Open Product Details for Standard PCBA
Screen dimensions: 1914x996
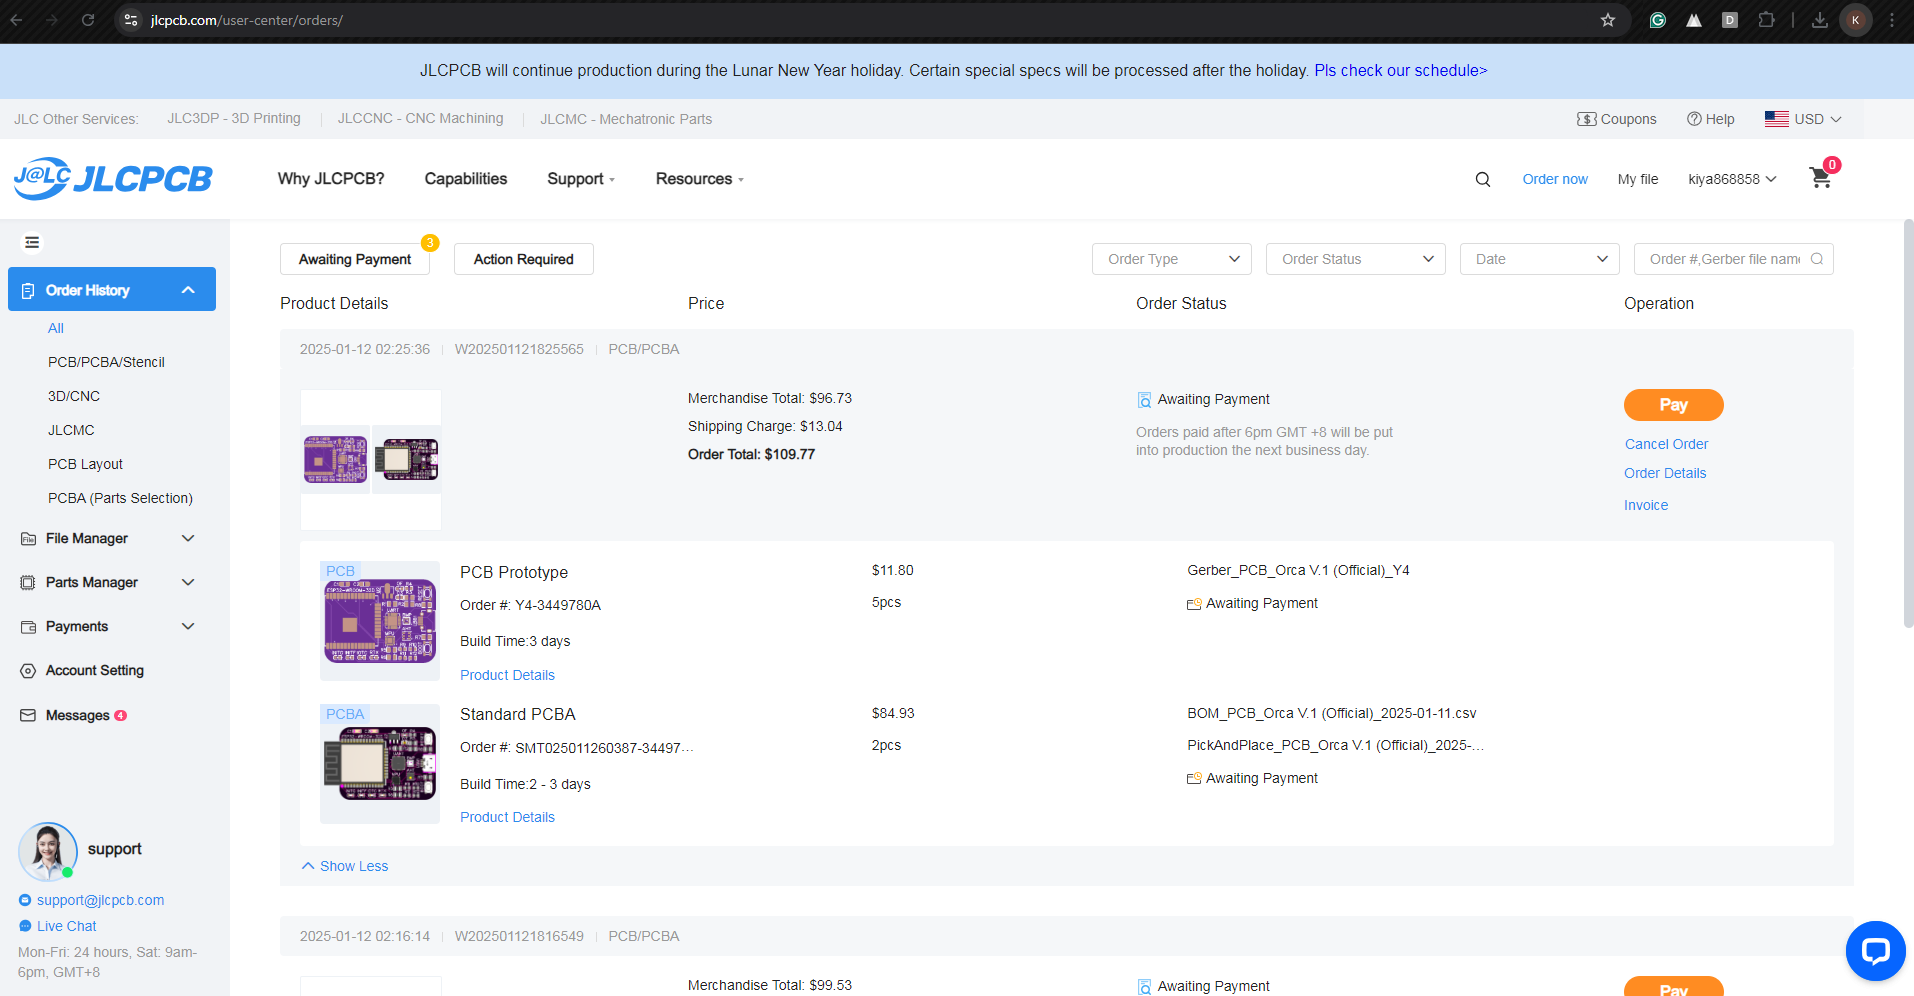click(x=507, y=817)
